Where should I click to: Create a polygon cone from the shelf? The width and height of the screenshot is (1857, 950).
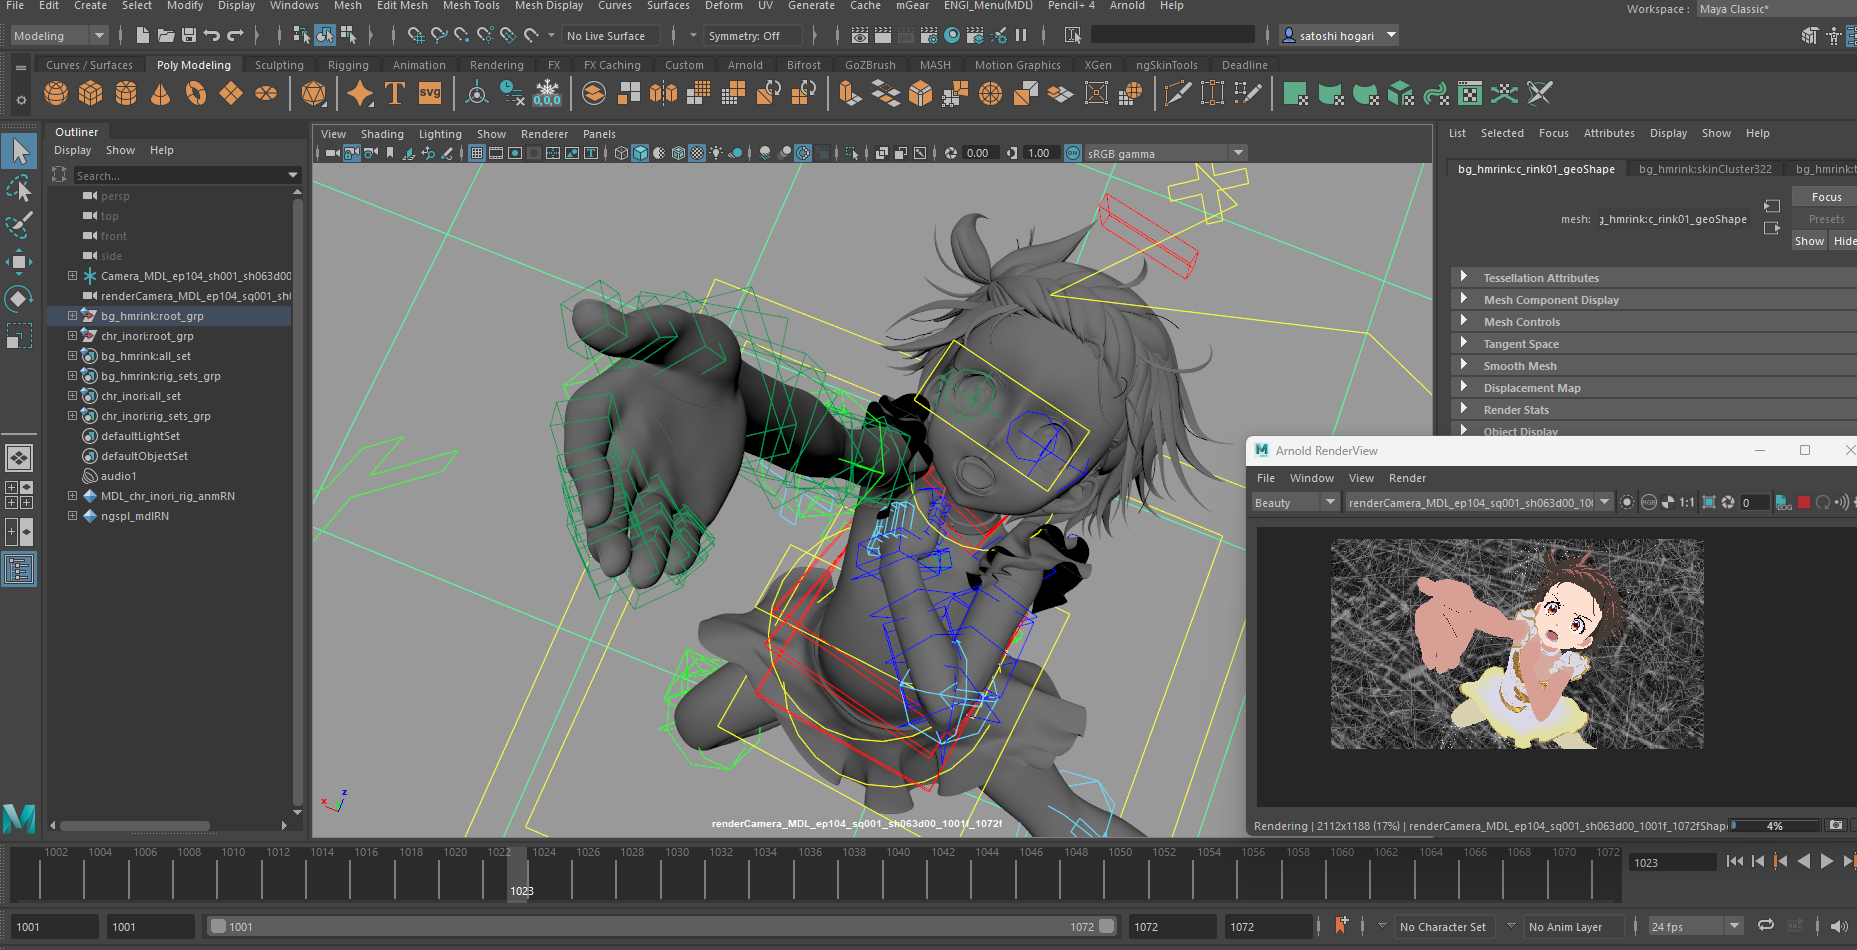pos(160,94)
